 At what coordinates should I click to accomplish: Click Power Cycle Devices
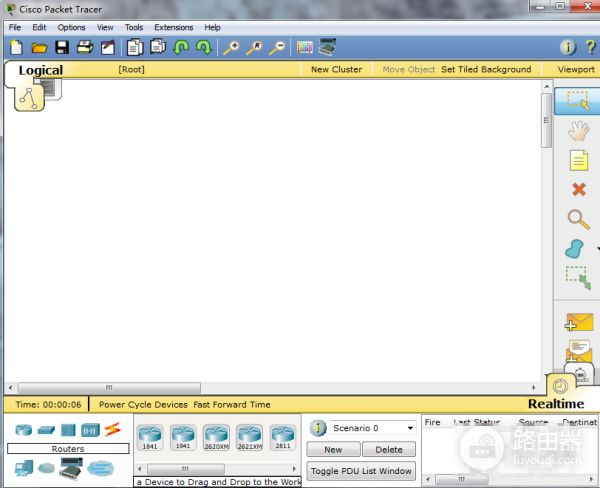[143, 405]
